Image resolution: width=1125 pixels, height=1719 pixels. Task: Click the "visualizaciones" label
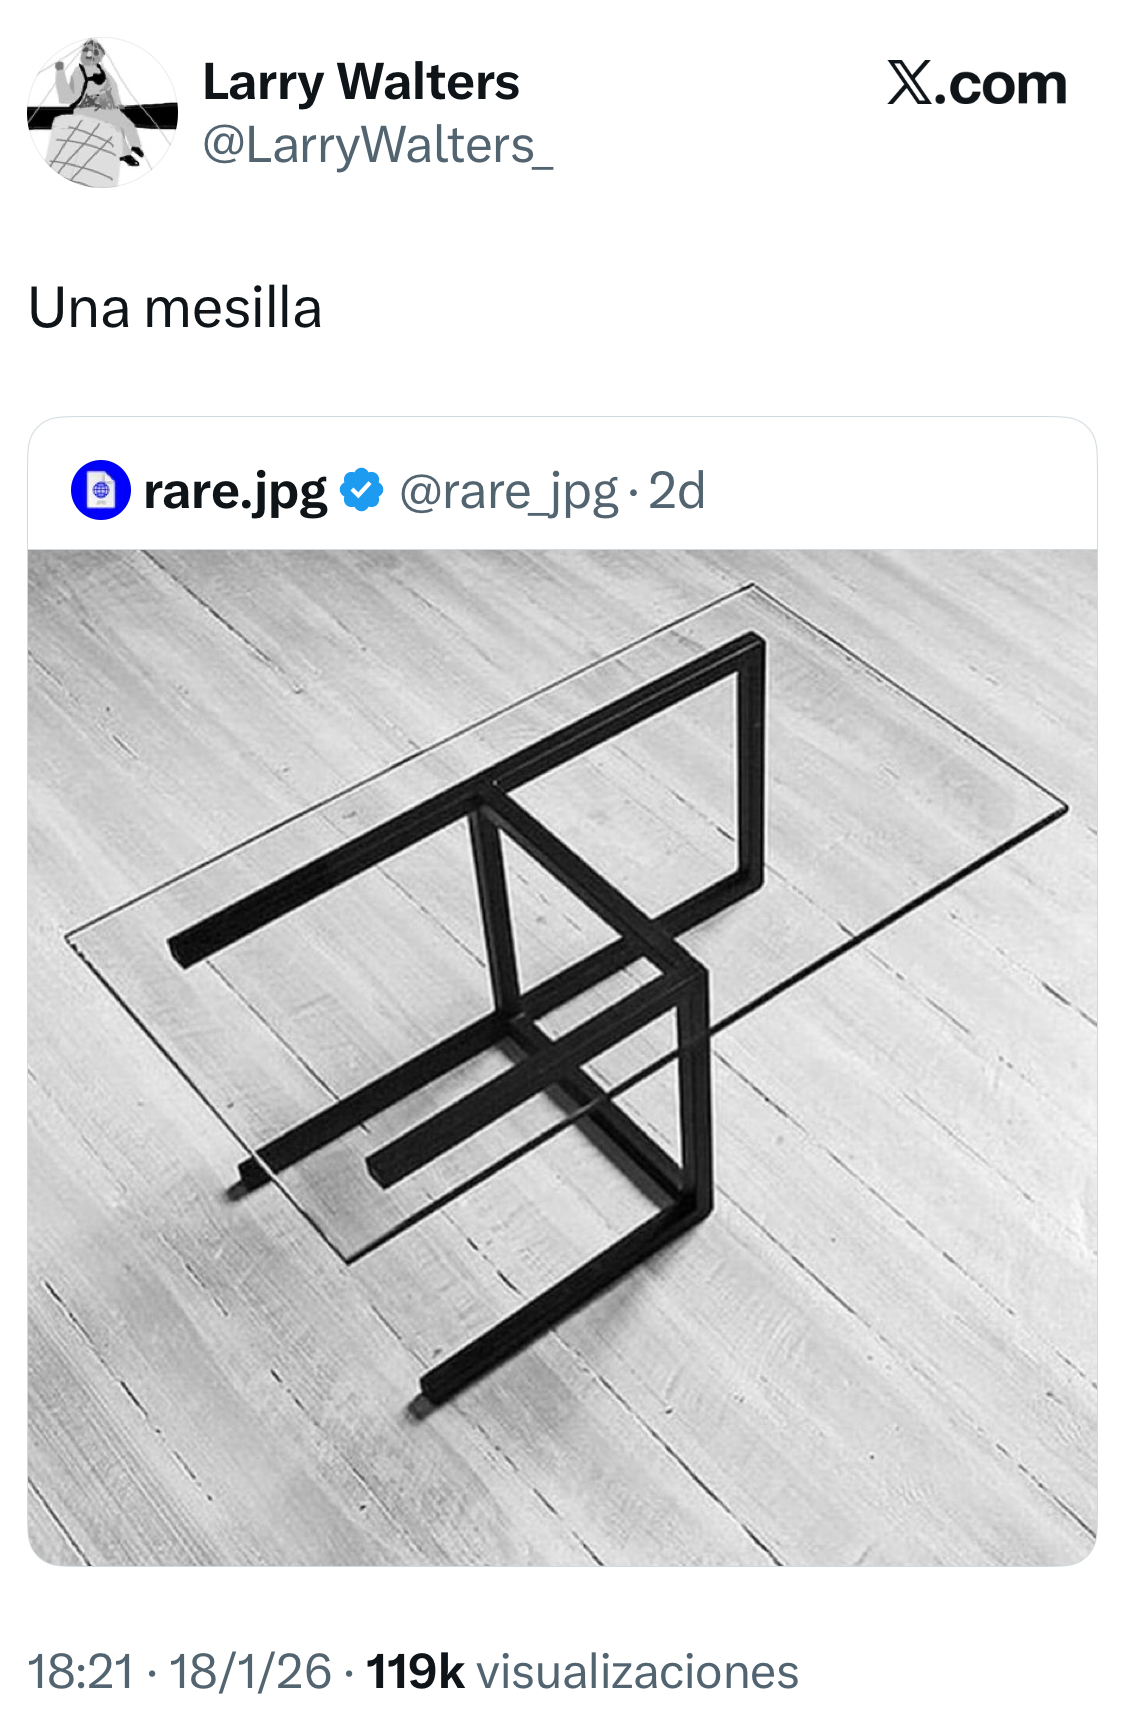tap(638, 1672)
